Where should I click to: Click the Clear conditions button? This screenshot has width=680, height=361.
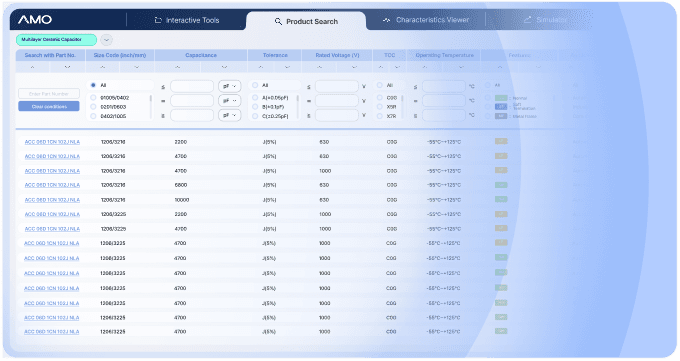(49, 106)
